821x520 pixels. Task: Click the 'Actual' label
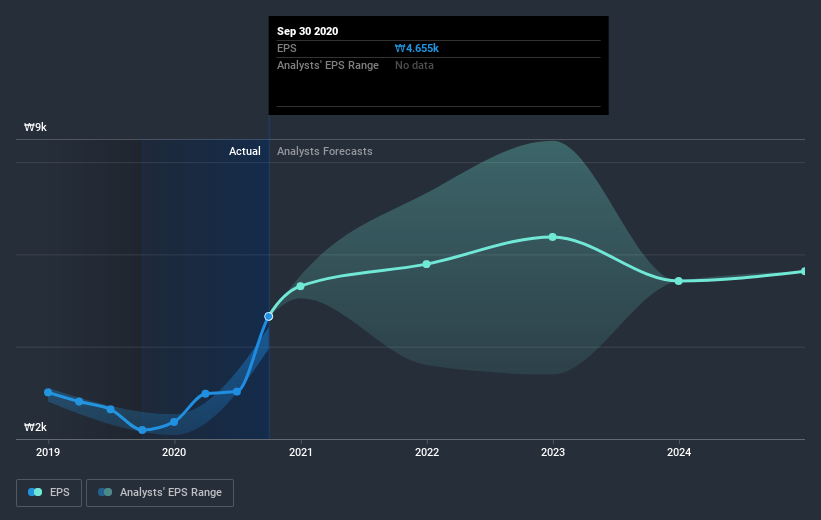[245, 151]
